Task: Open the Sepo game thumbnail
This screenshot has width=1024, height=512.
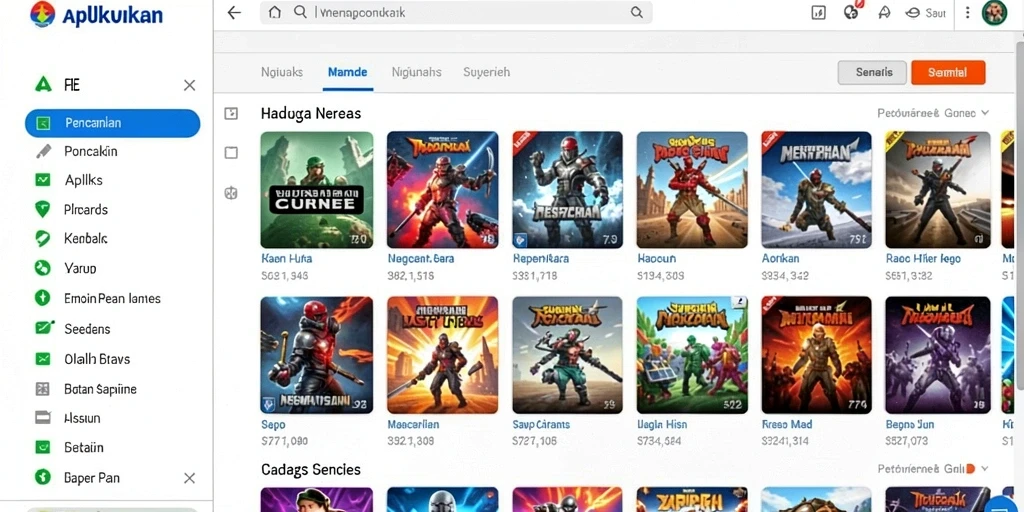Action: coord(317,355)
